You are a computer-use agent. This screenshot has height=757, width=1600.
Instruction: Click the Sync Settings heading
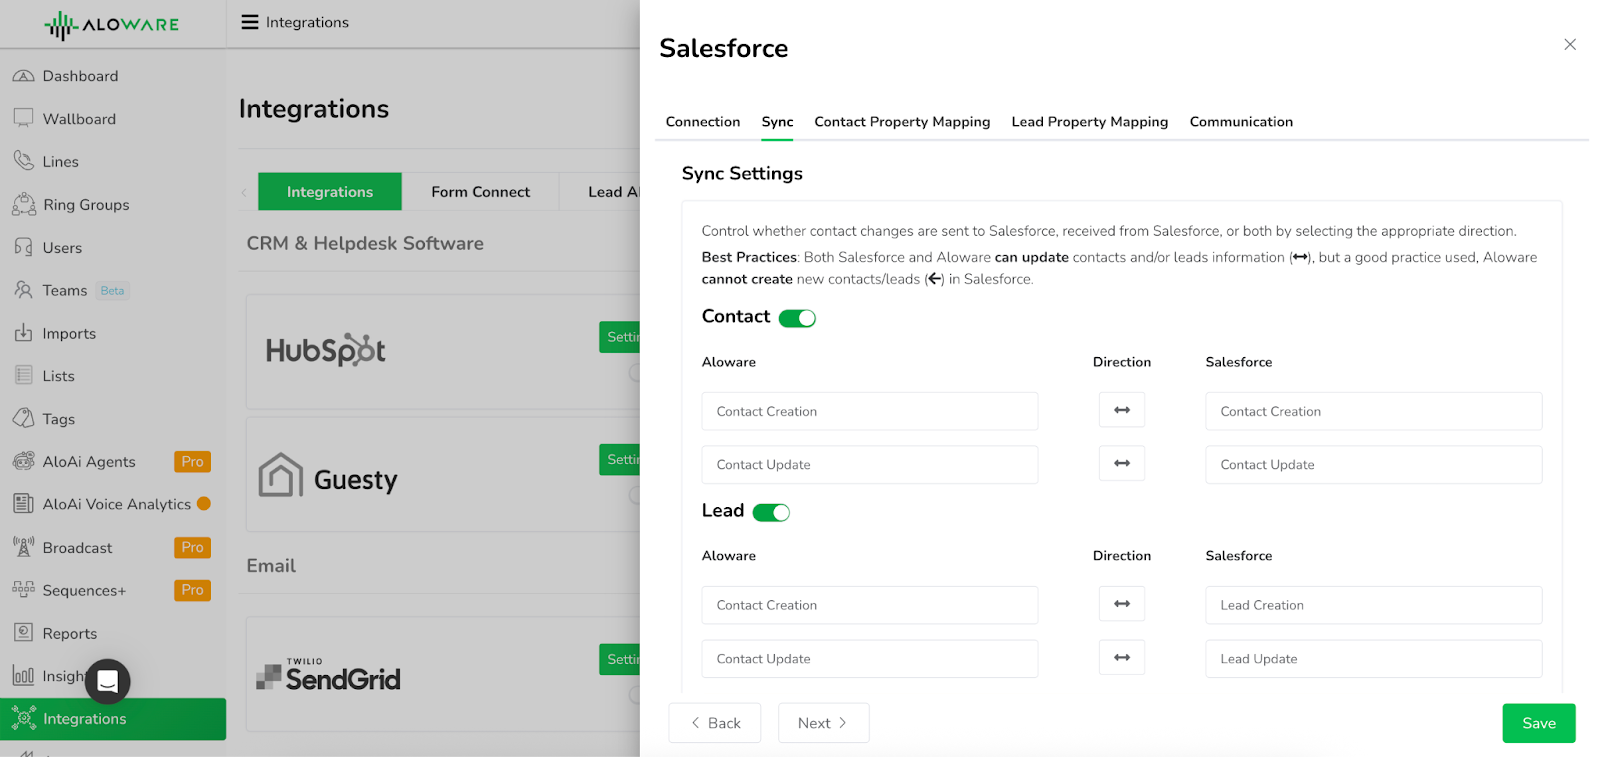pyautogui.click(x=742, y=173)
